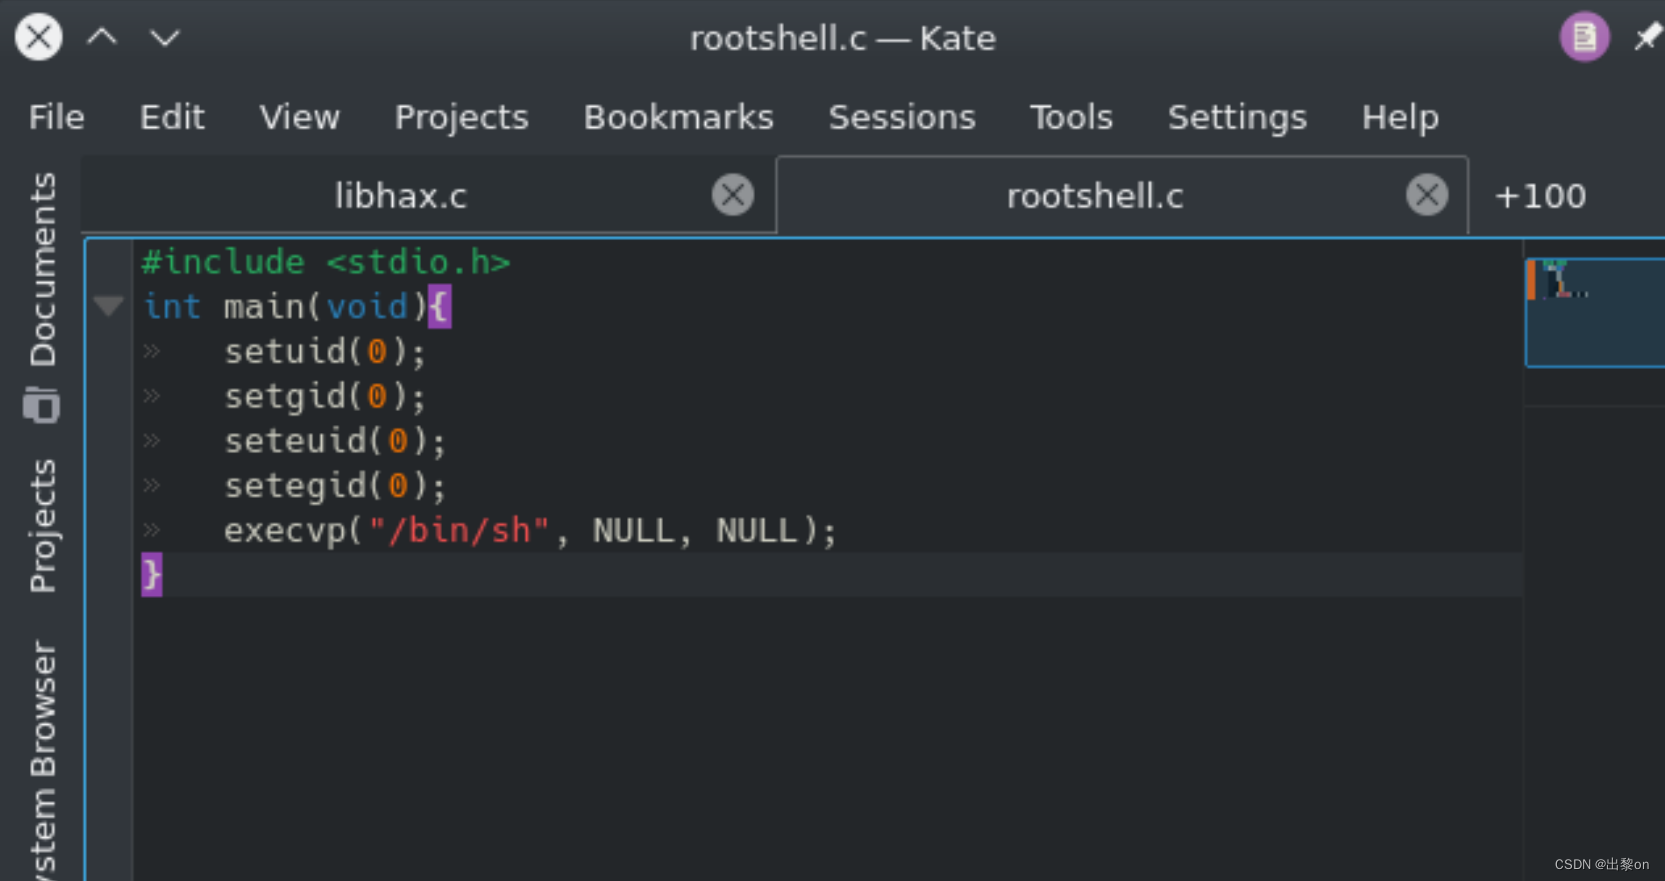Click the 'int' keyword before main

point(172,306)
